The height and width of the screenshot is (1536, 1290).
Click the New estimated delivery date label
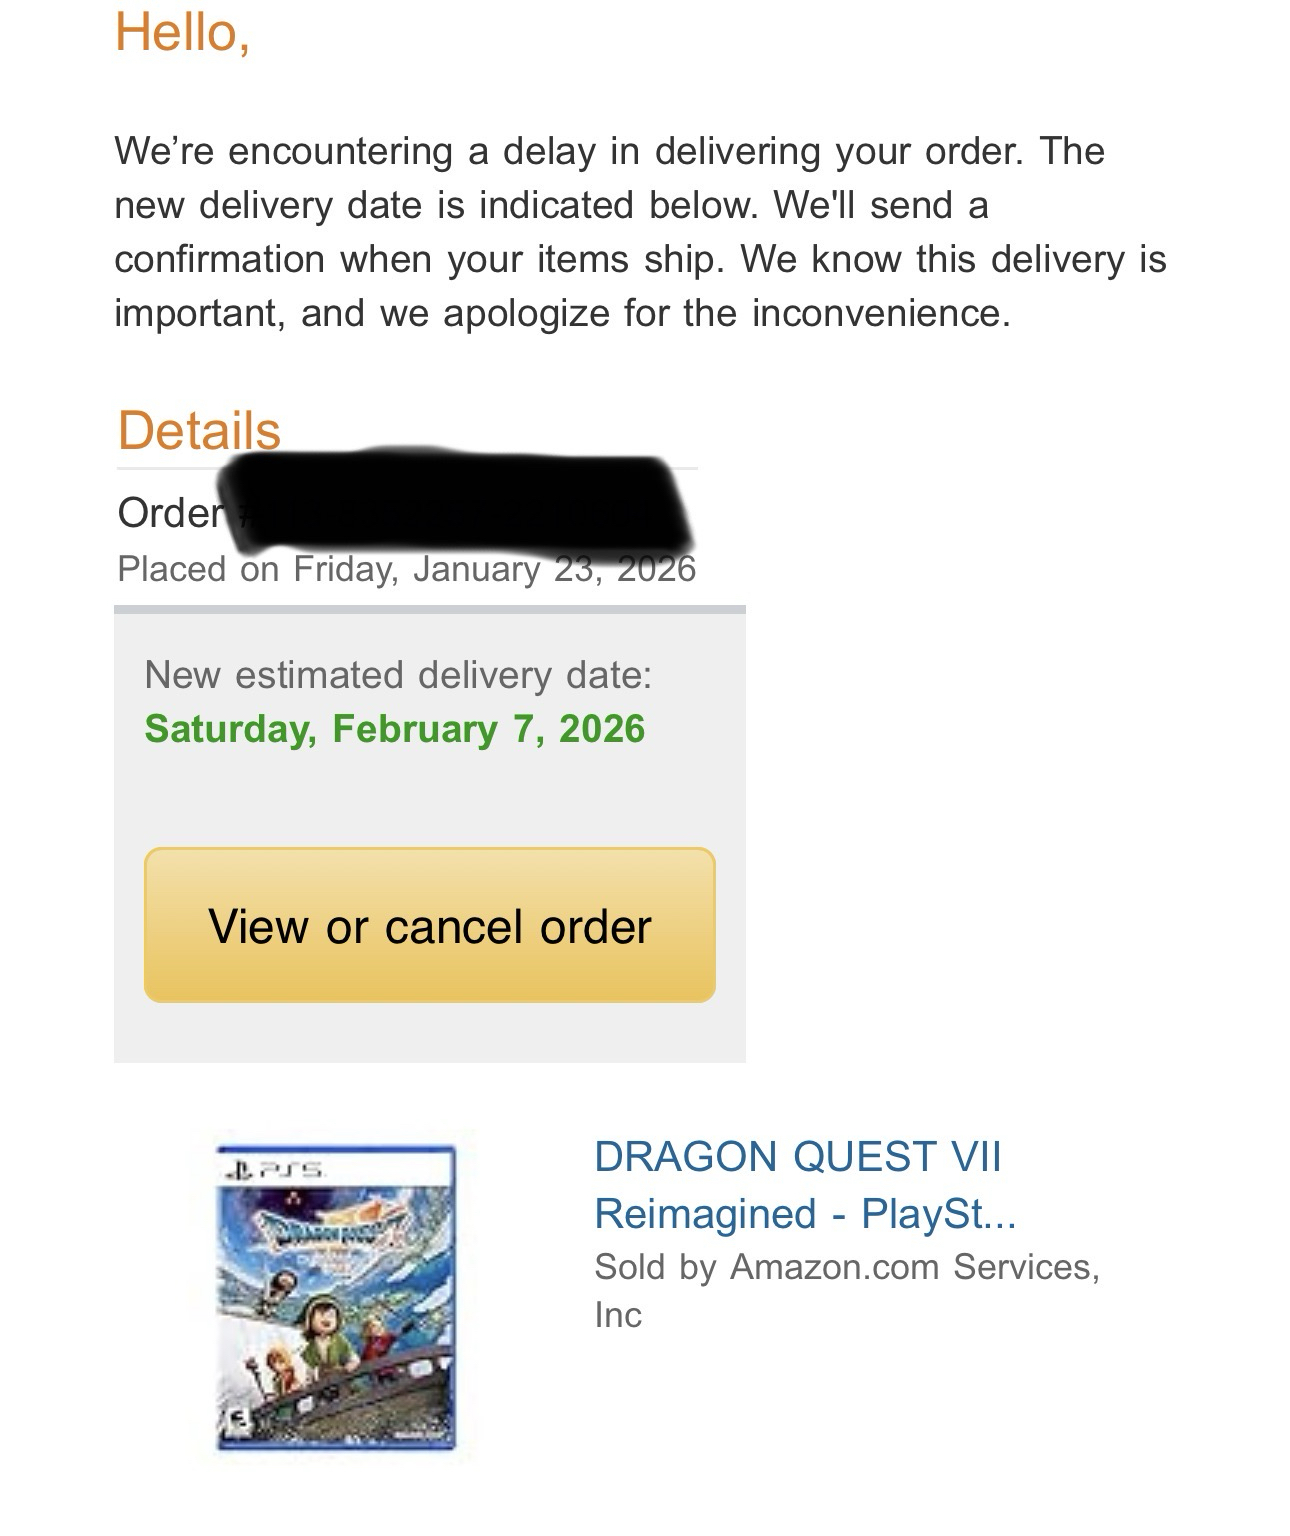(398, 675)
